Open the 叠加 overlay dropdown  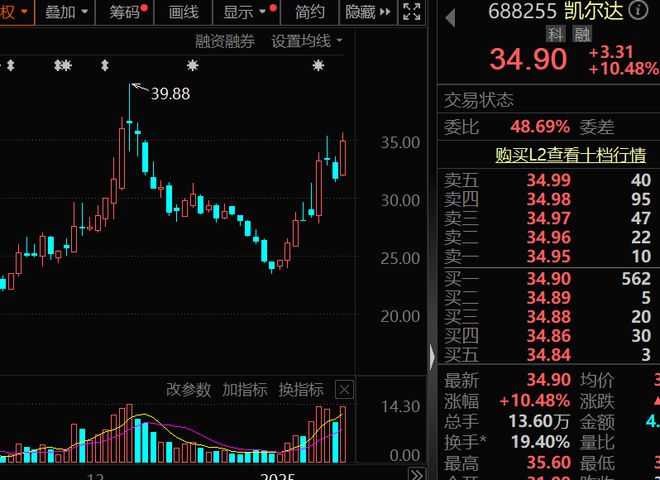pyautogui.click(x=66, y=12)
